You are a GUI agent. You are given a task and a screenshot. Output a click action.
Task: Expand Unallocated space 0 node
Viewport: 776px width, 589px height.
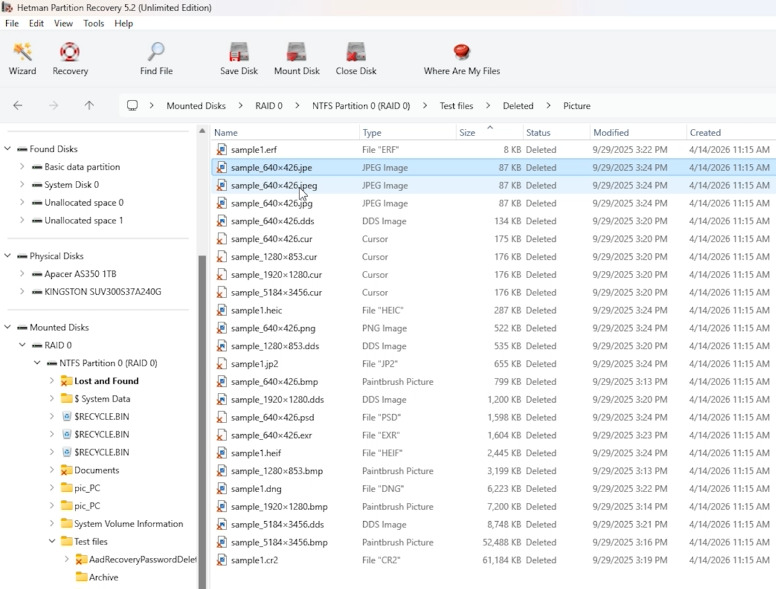click(22, 202)
